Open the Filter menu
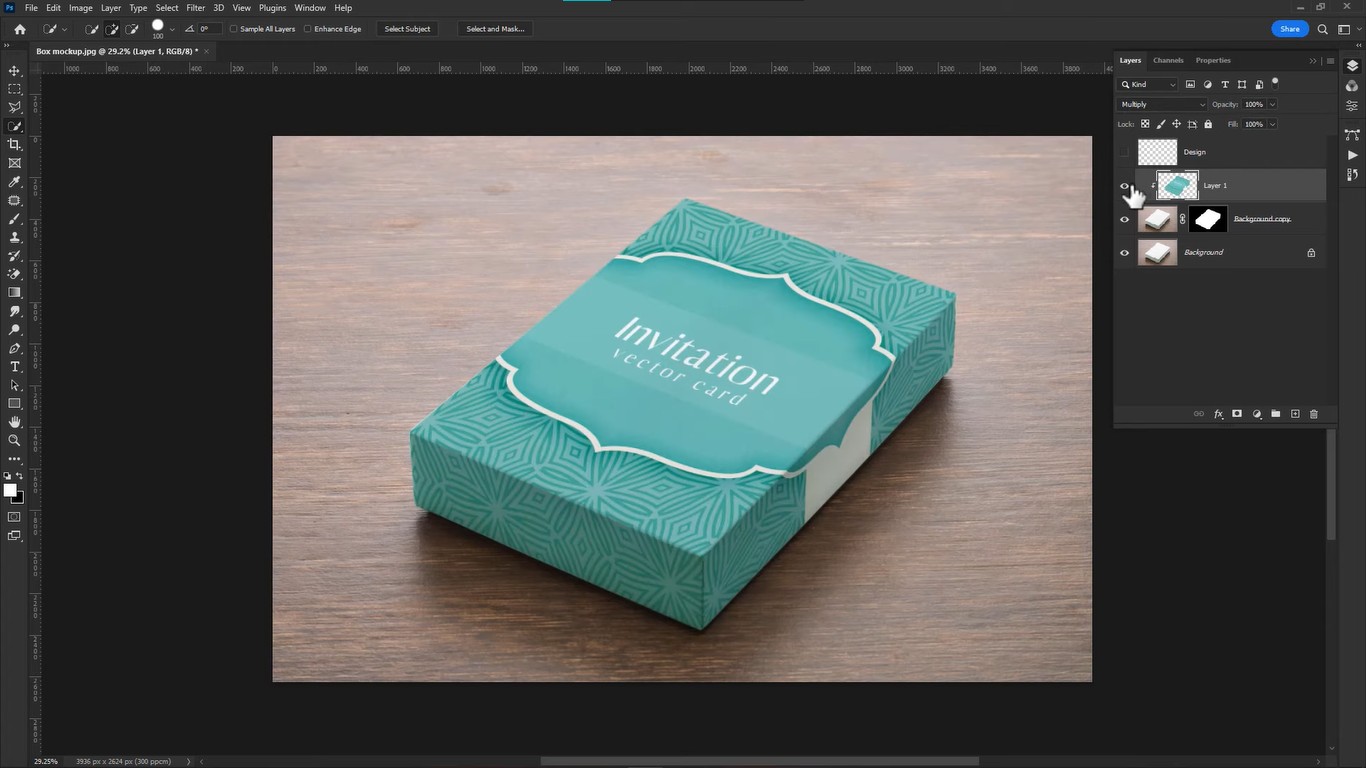1366x768 pixels. tap(195, 7)
